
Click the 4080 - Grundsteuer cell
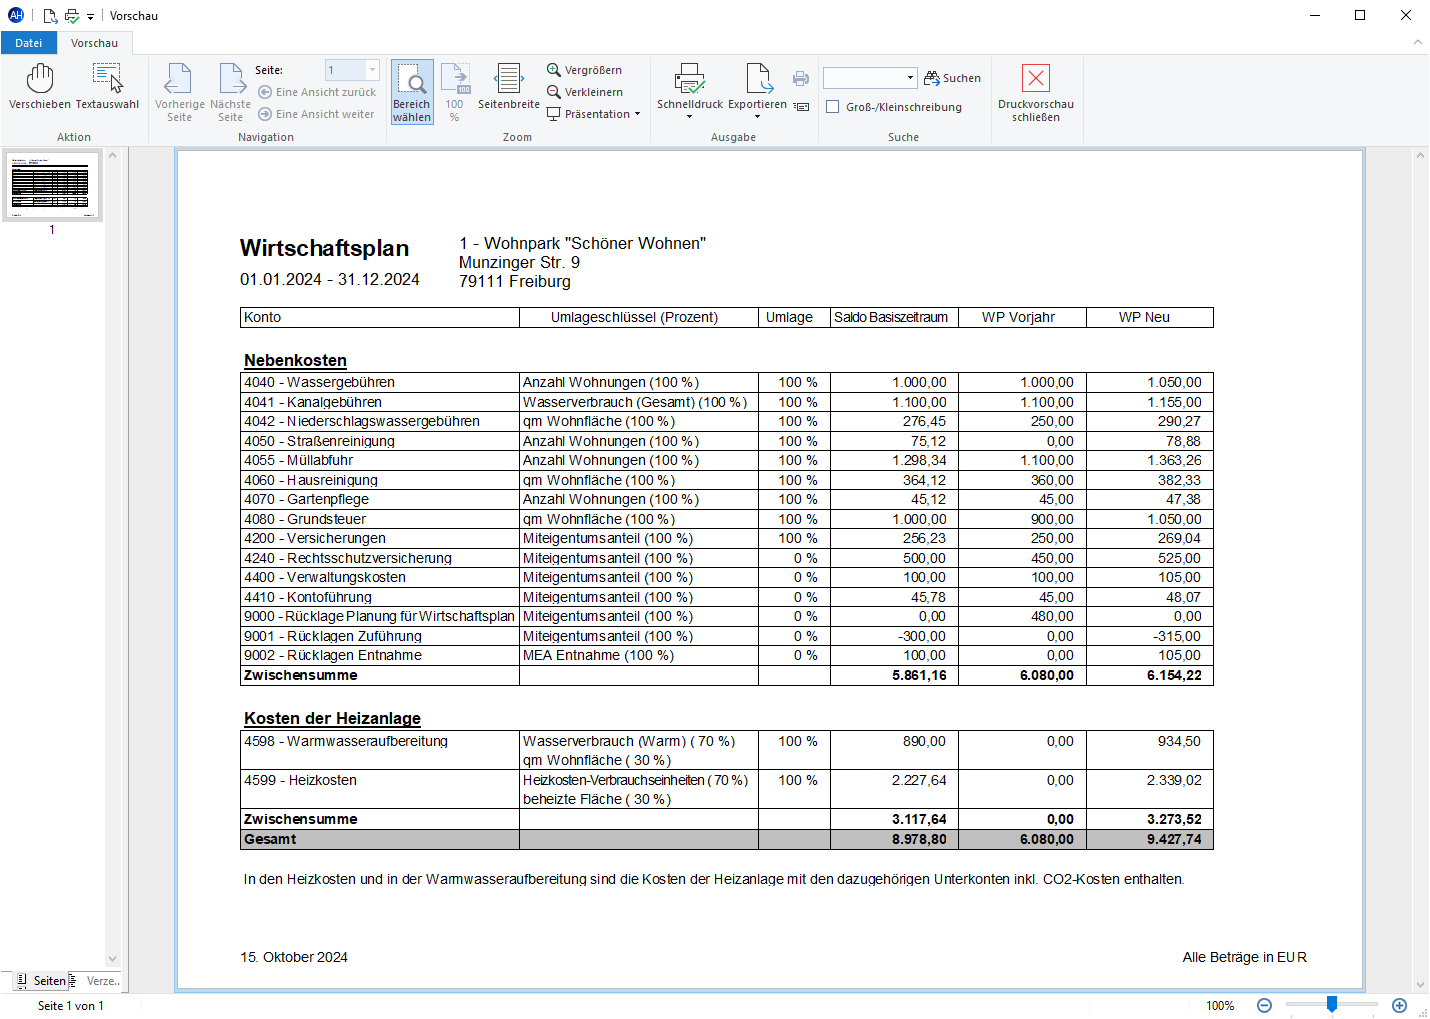(x=380, y=519)
